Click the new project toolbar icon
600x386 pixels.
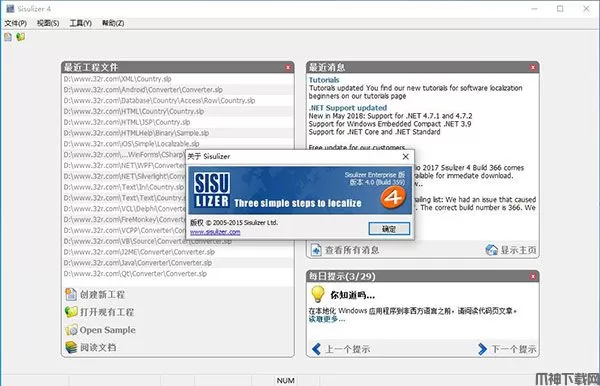click(8, 37)
